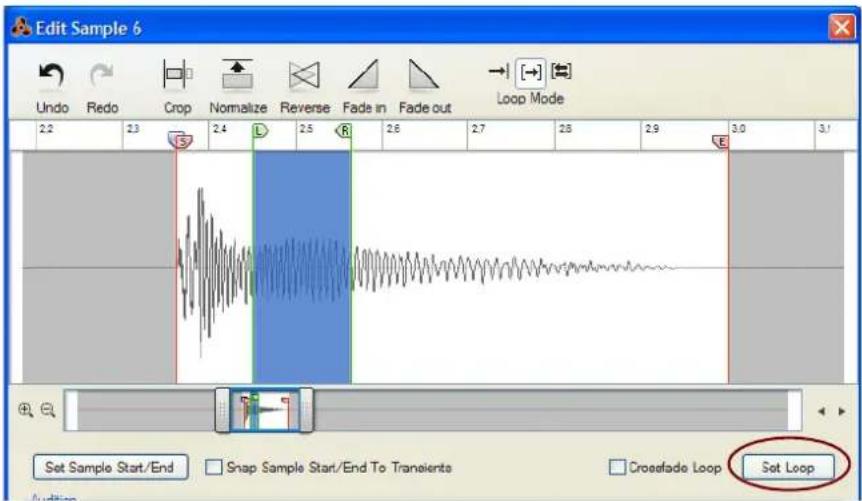This screenshot has width=862, height=501.
Task: Click the Loop Mode label
Action: tap(531, 99)
